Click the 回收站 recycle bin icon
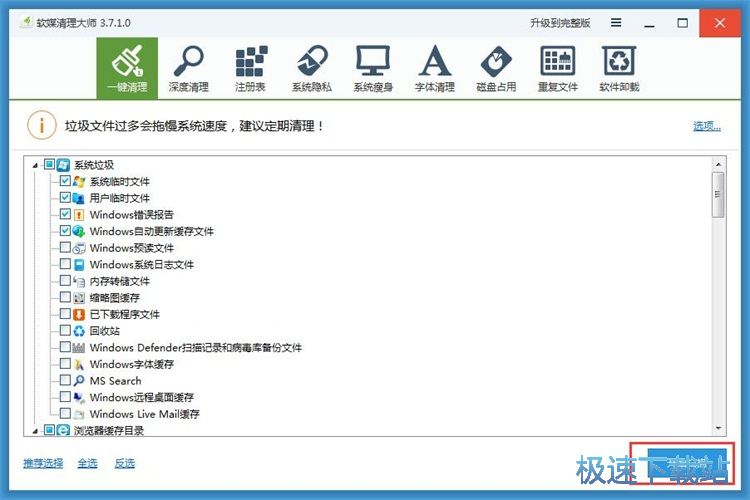The height and width of the screenshot is (500, 750). point(79,331)
